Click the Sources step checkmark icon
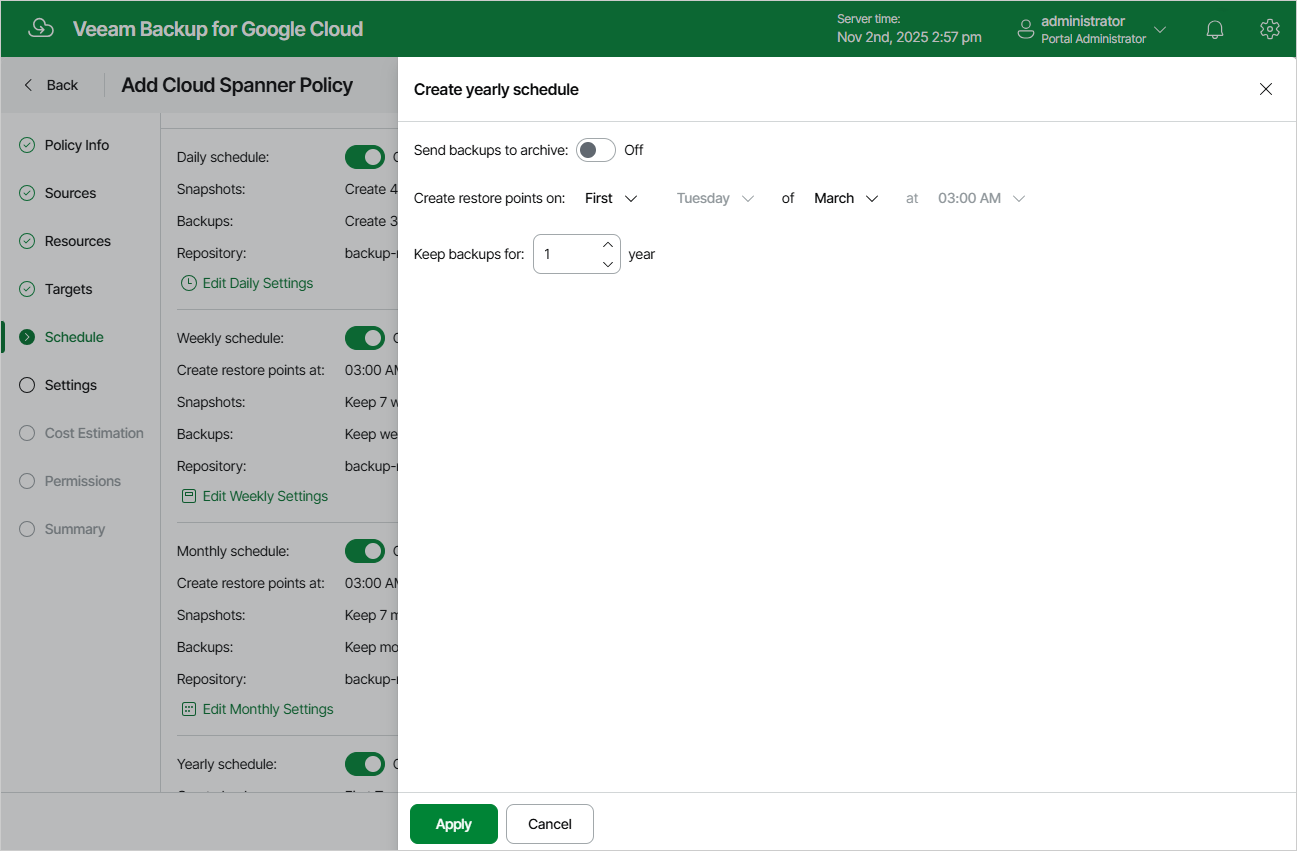Screen dimensions: 1297x851 (x=27, y=193)
